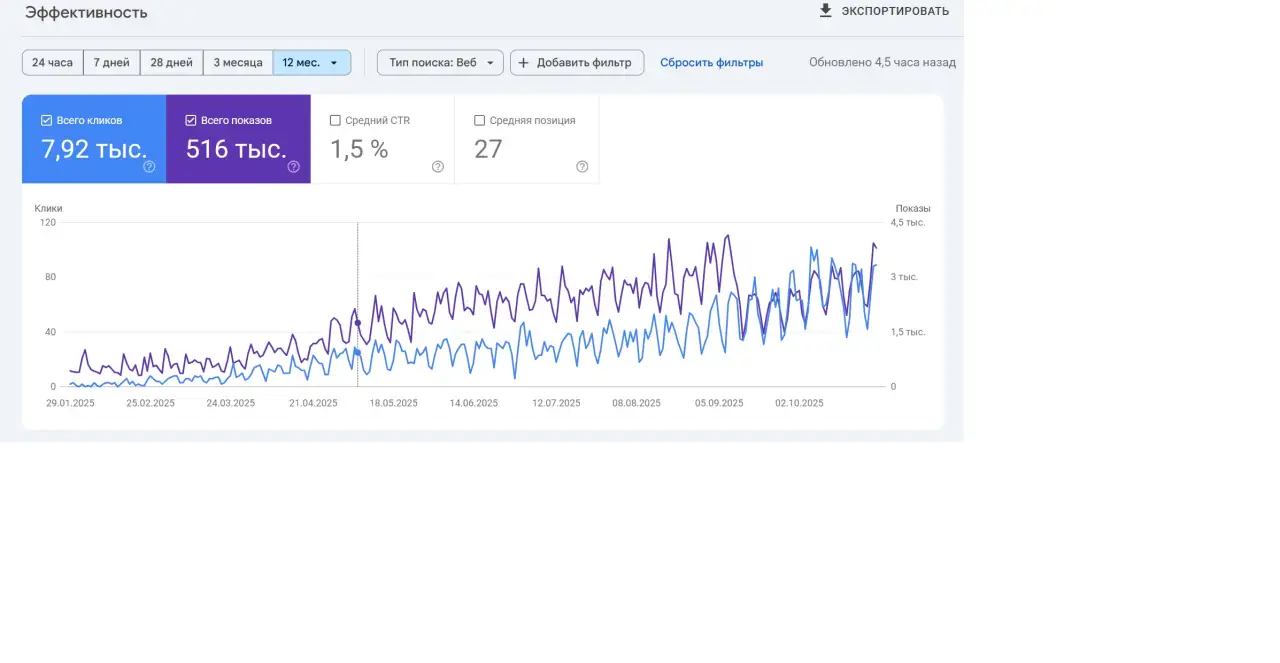Click the help icon on Средний CTR card
Image resolution: width=1280 pixels, height=663 pixels.
(437, 166)
